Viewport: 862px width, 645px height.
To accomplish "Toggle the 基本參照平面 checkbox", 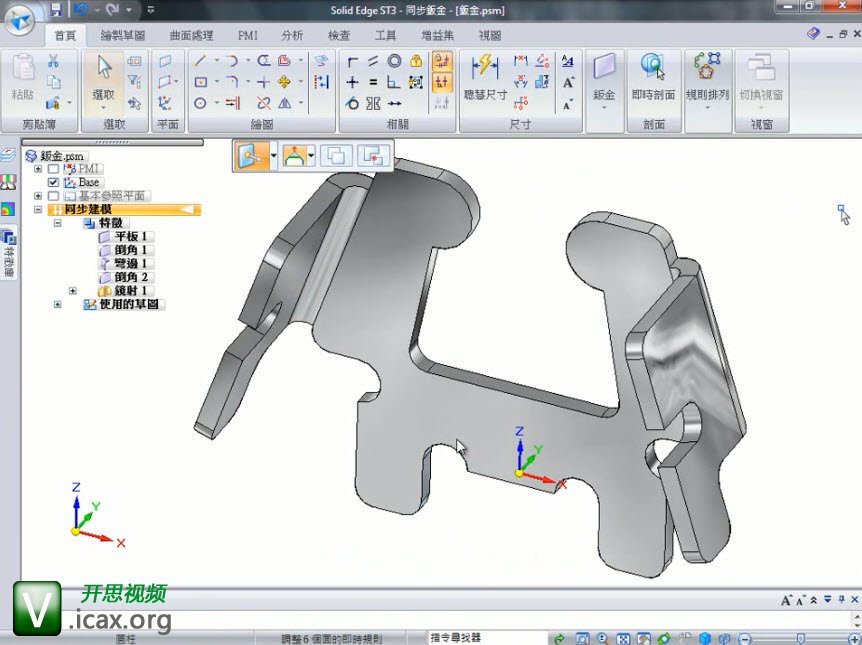I will click(53, 196).
